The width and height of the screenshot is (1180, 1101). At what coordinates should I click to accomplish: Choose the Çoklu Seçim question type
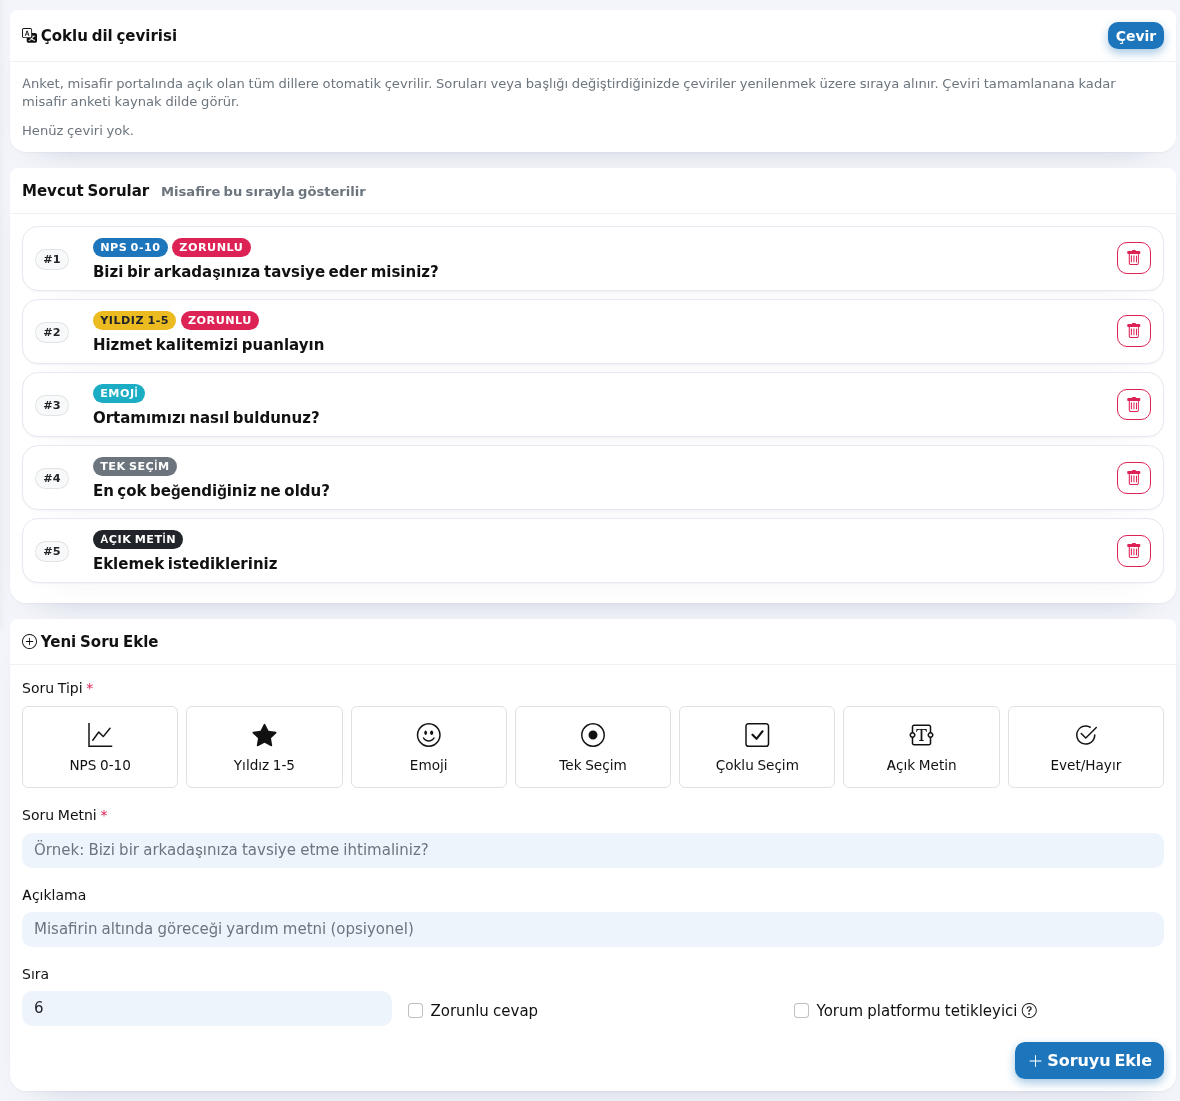pyautogui.click(x=757, y=747)
